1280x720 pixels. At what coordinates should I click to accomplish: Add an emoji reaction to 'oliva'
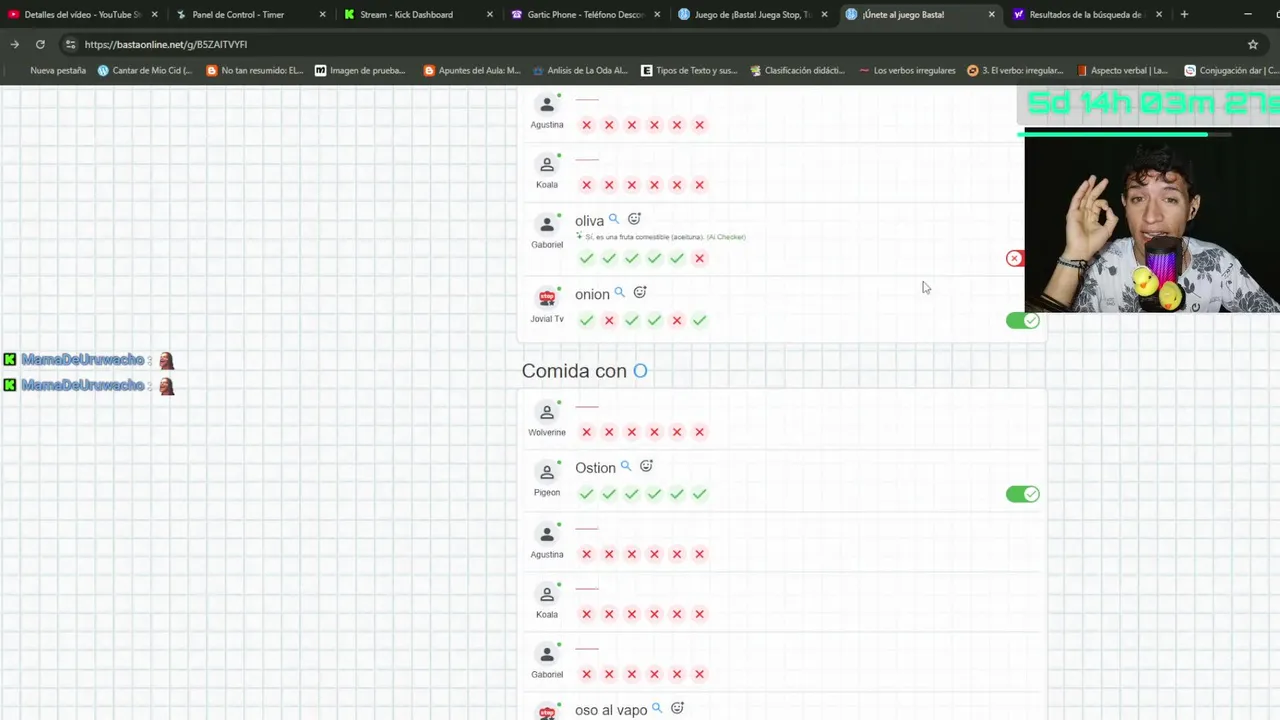point(634,219)
